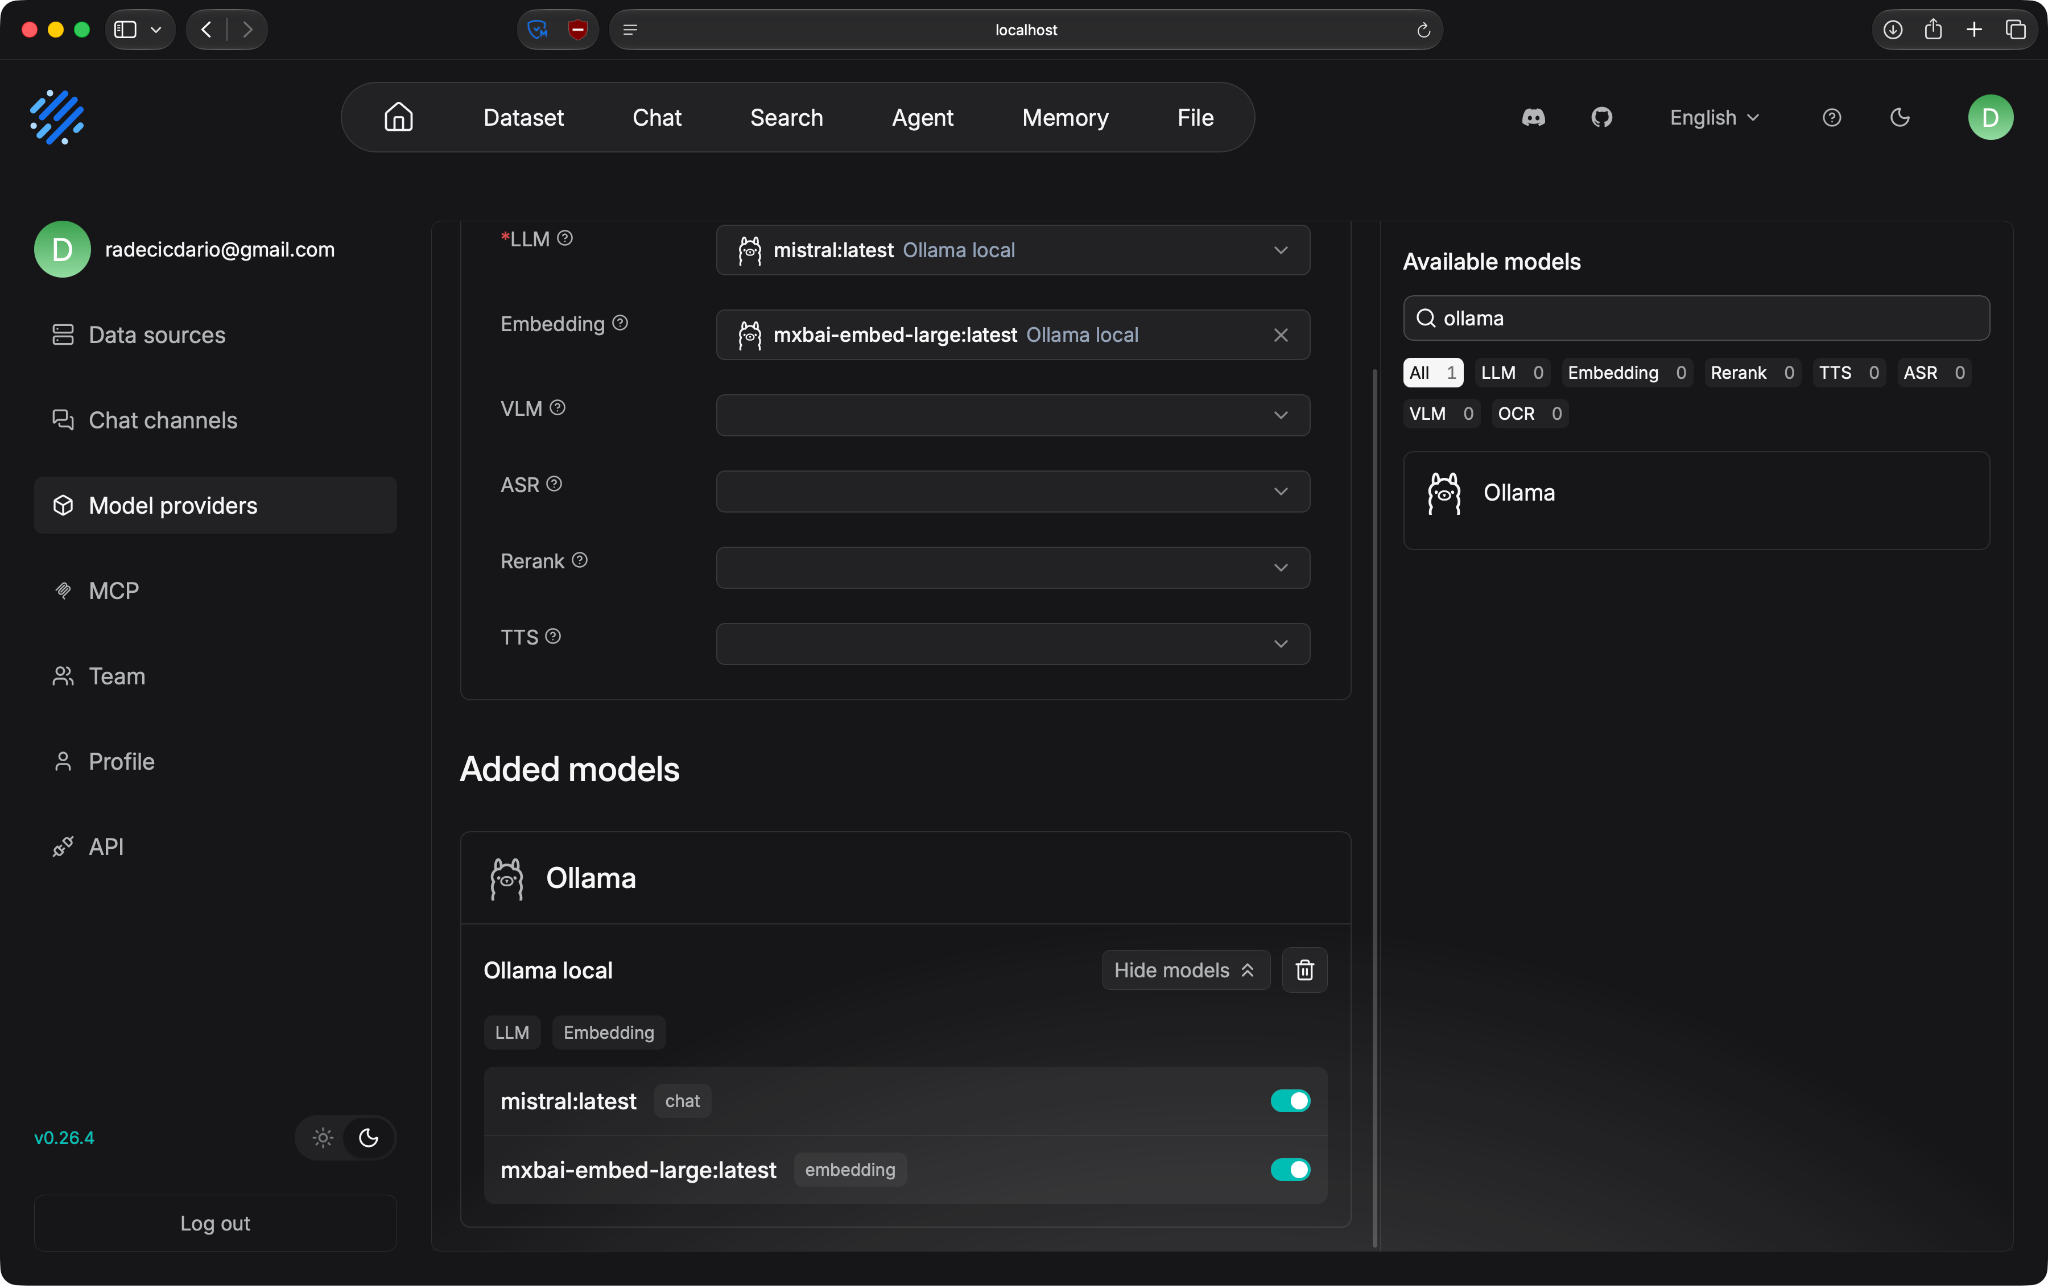Image resolution: width=2048 pixels, height=1286 pixels.
Task: Open Profile settings
Action: click(215, 761)
